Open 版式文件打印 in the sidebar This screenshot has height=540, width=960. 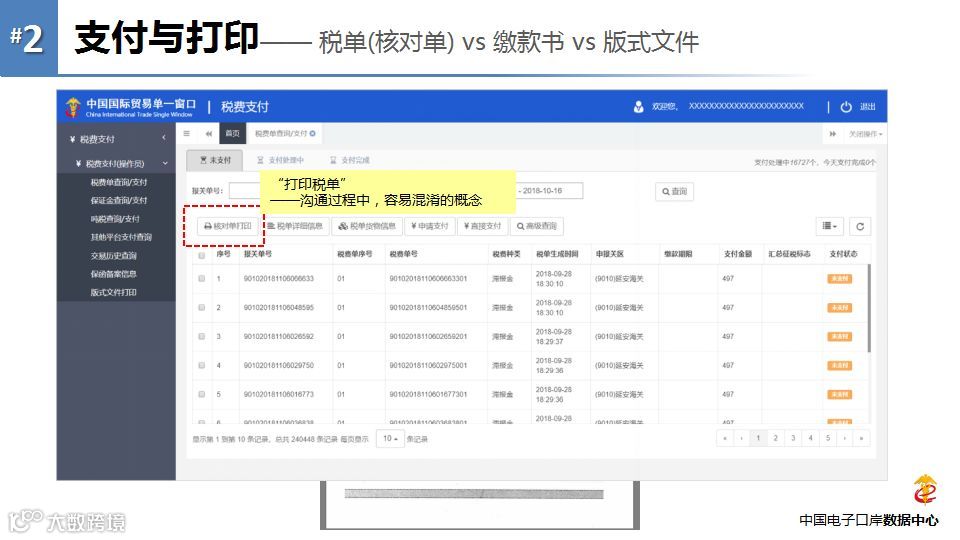click(114, 292)
